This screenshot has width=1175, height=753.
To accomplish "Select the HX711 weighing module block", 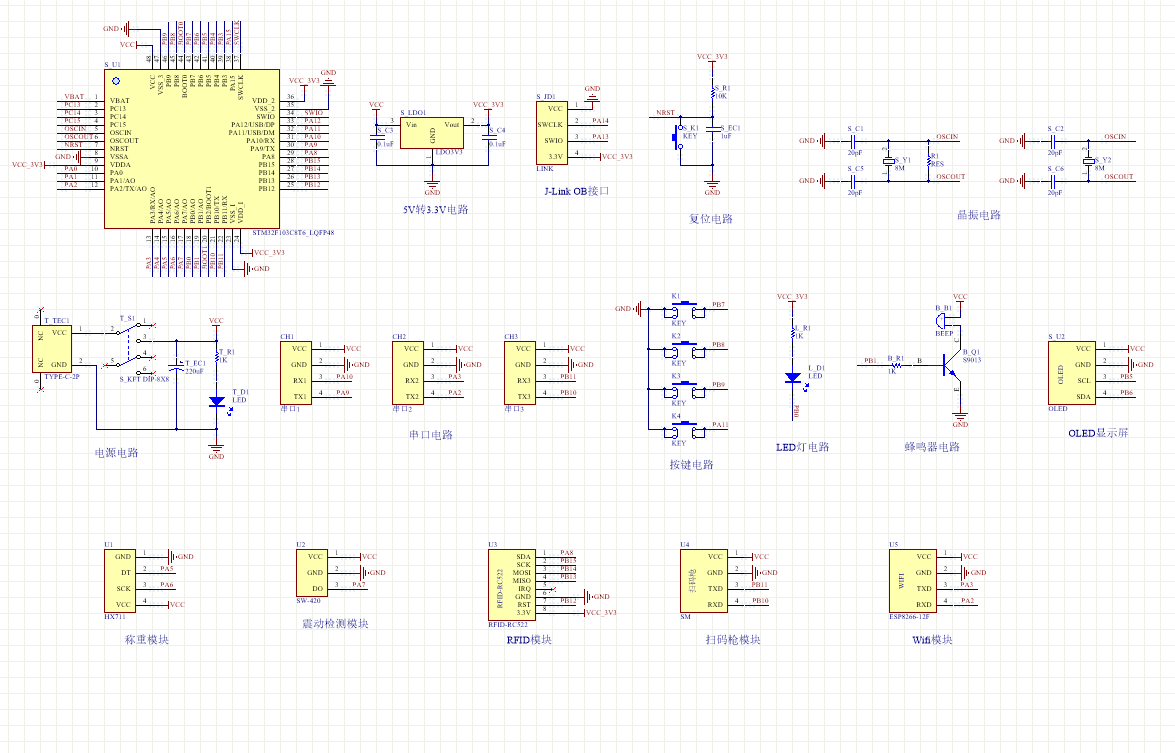I will click(119, 581).
